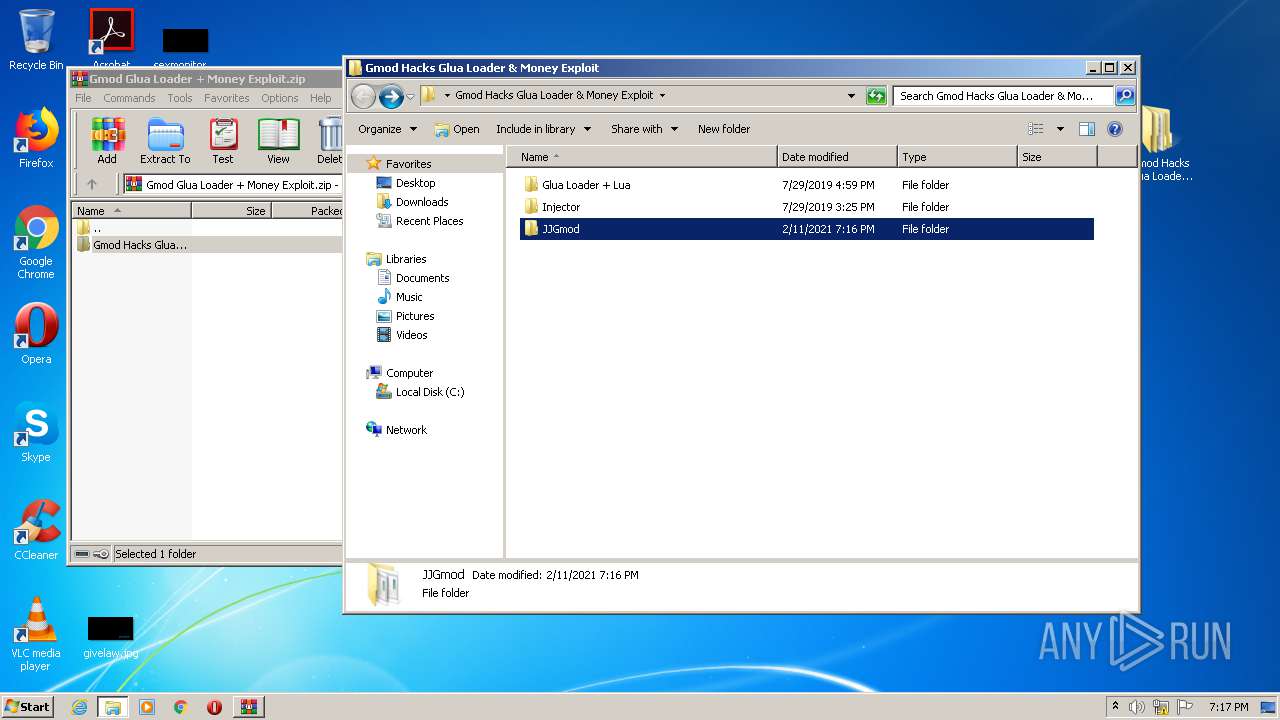Change view using the views icon
The width and height of the screenshot is (1280, 720).
click(1036, 129)
